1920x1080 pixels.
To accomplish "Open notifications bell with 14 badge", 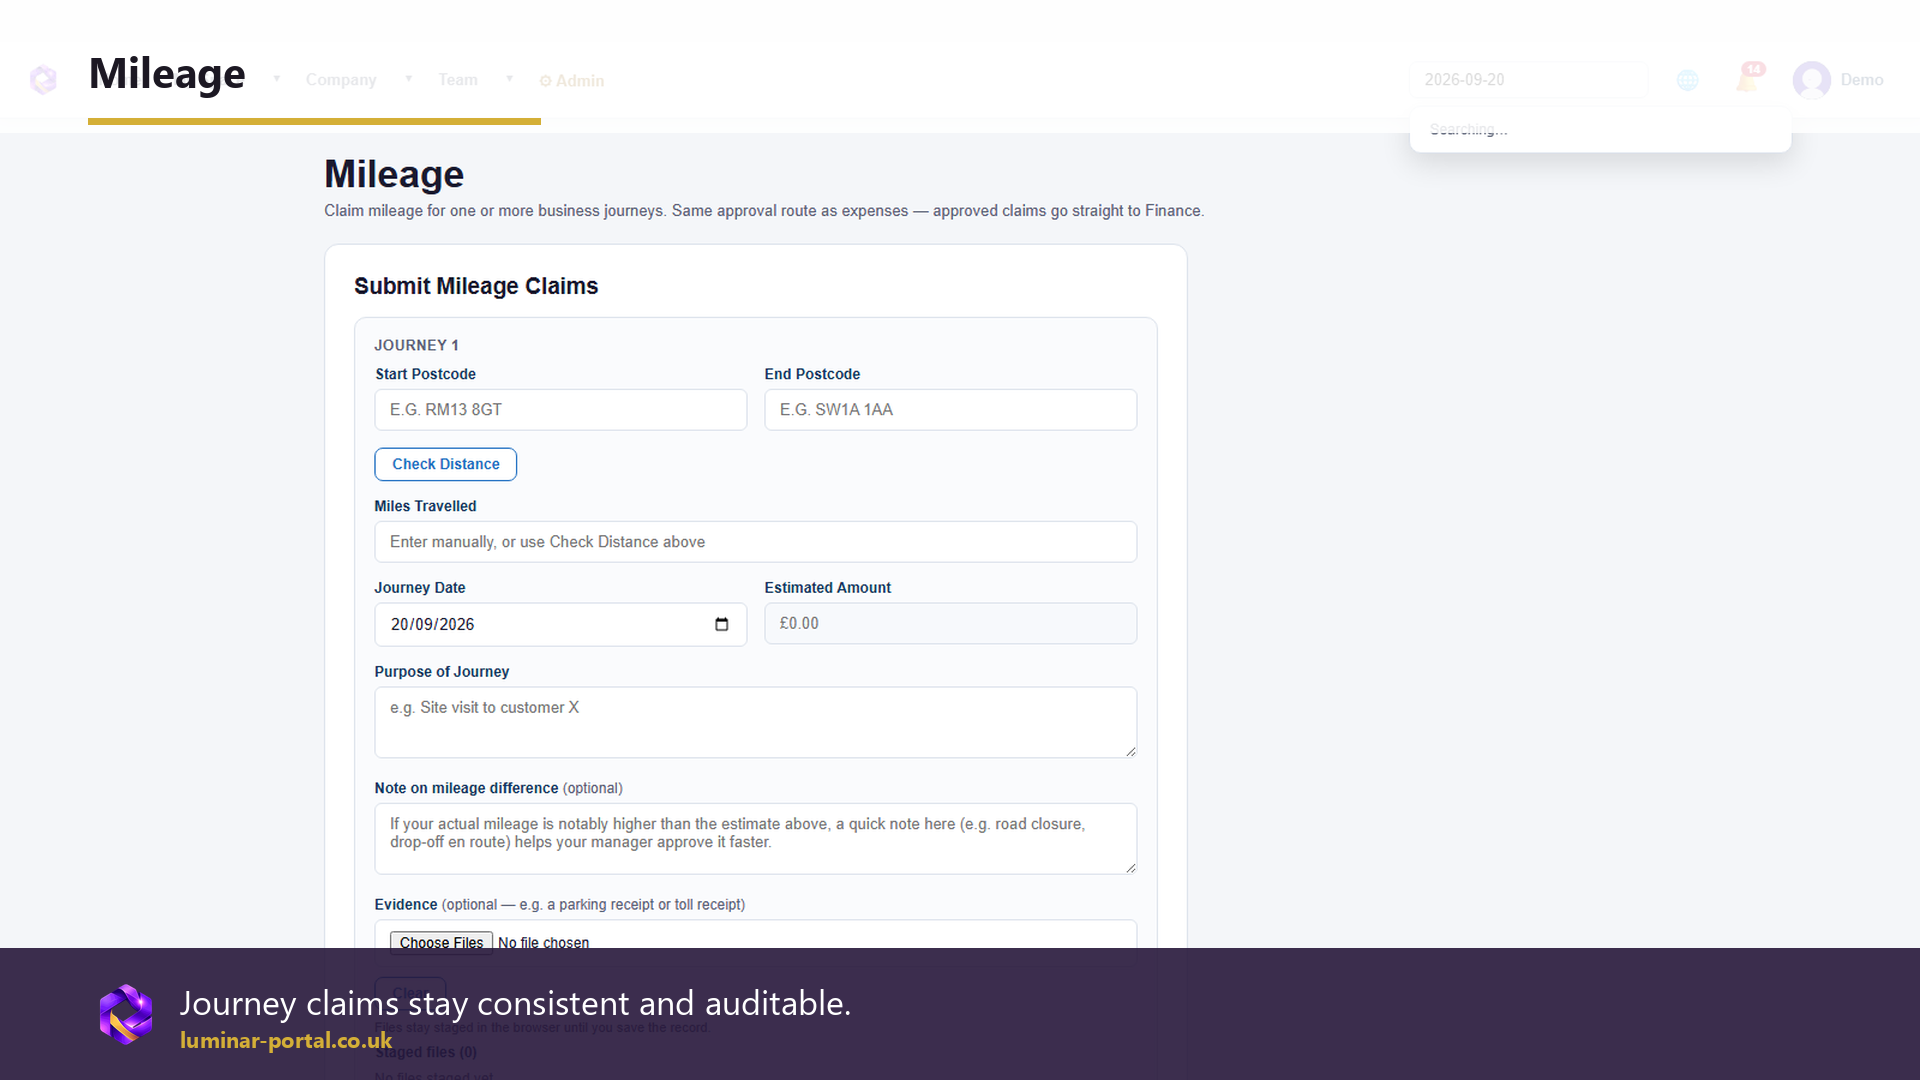I will [1748, 78].
